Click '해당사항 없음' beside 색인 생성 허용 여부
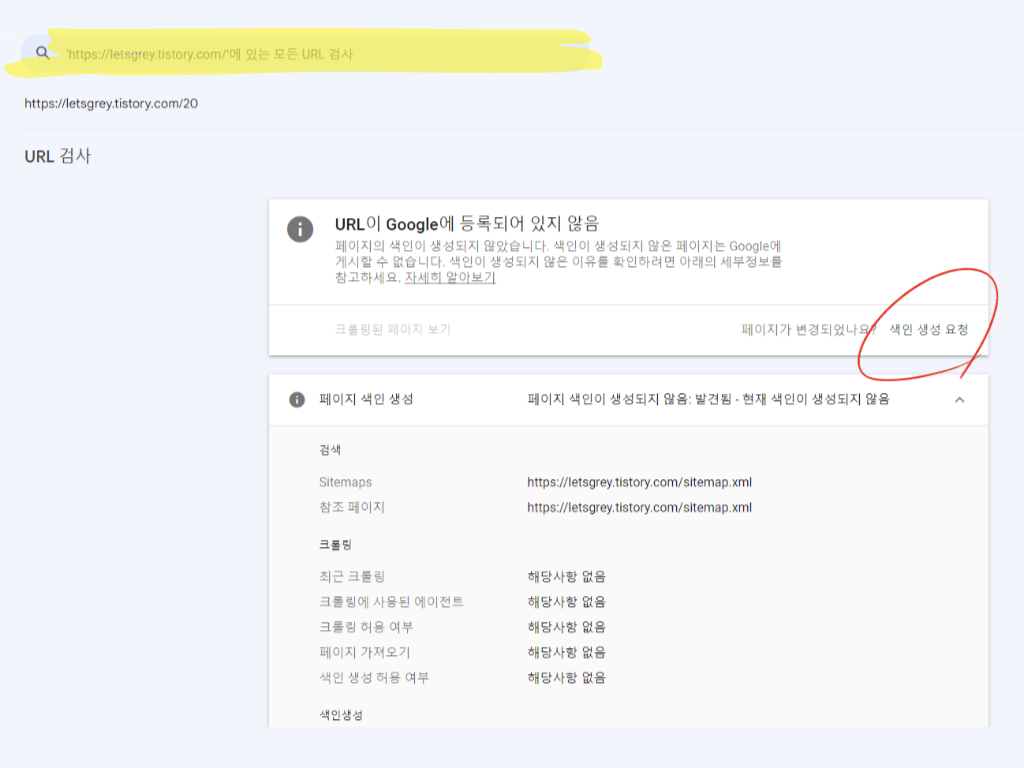 566,678
